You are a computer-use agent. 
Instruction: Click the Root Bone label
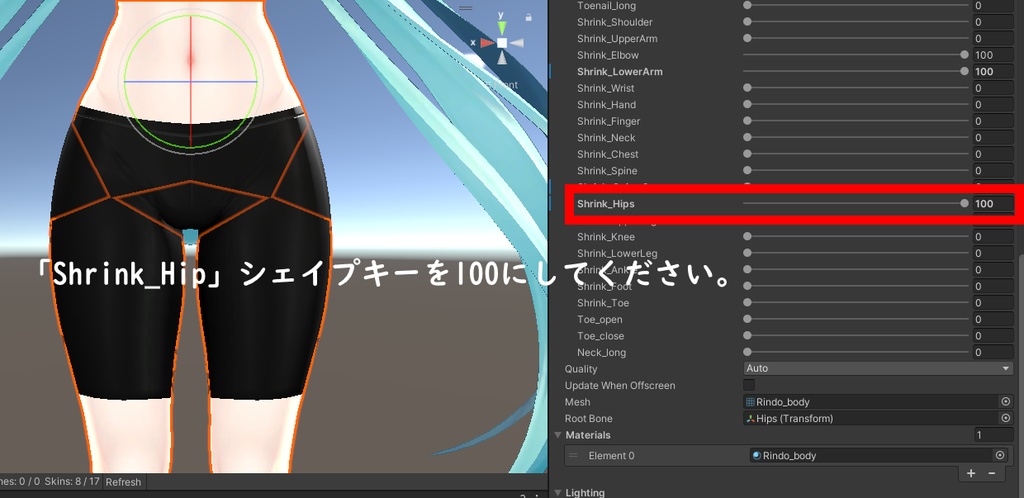[588, 418]
